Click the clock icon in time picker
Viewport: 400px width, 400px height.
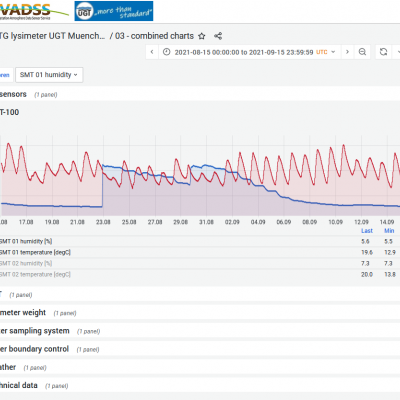point(166,52)
